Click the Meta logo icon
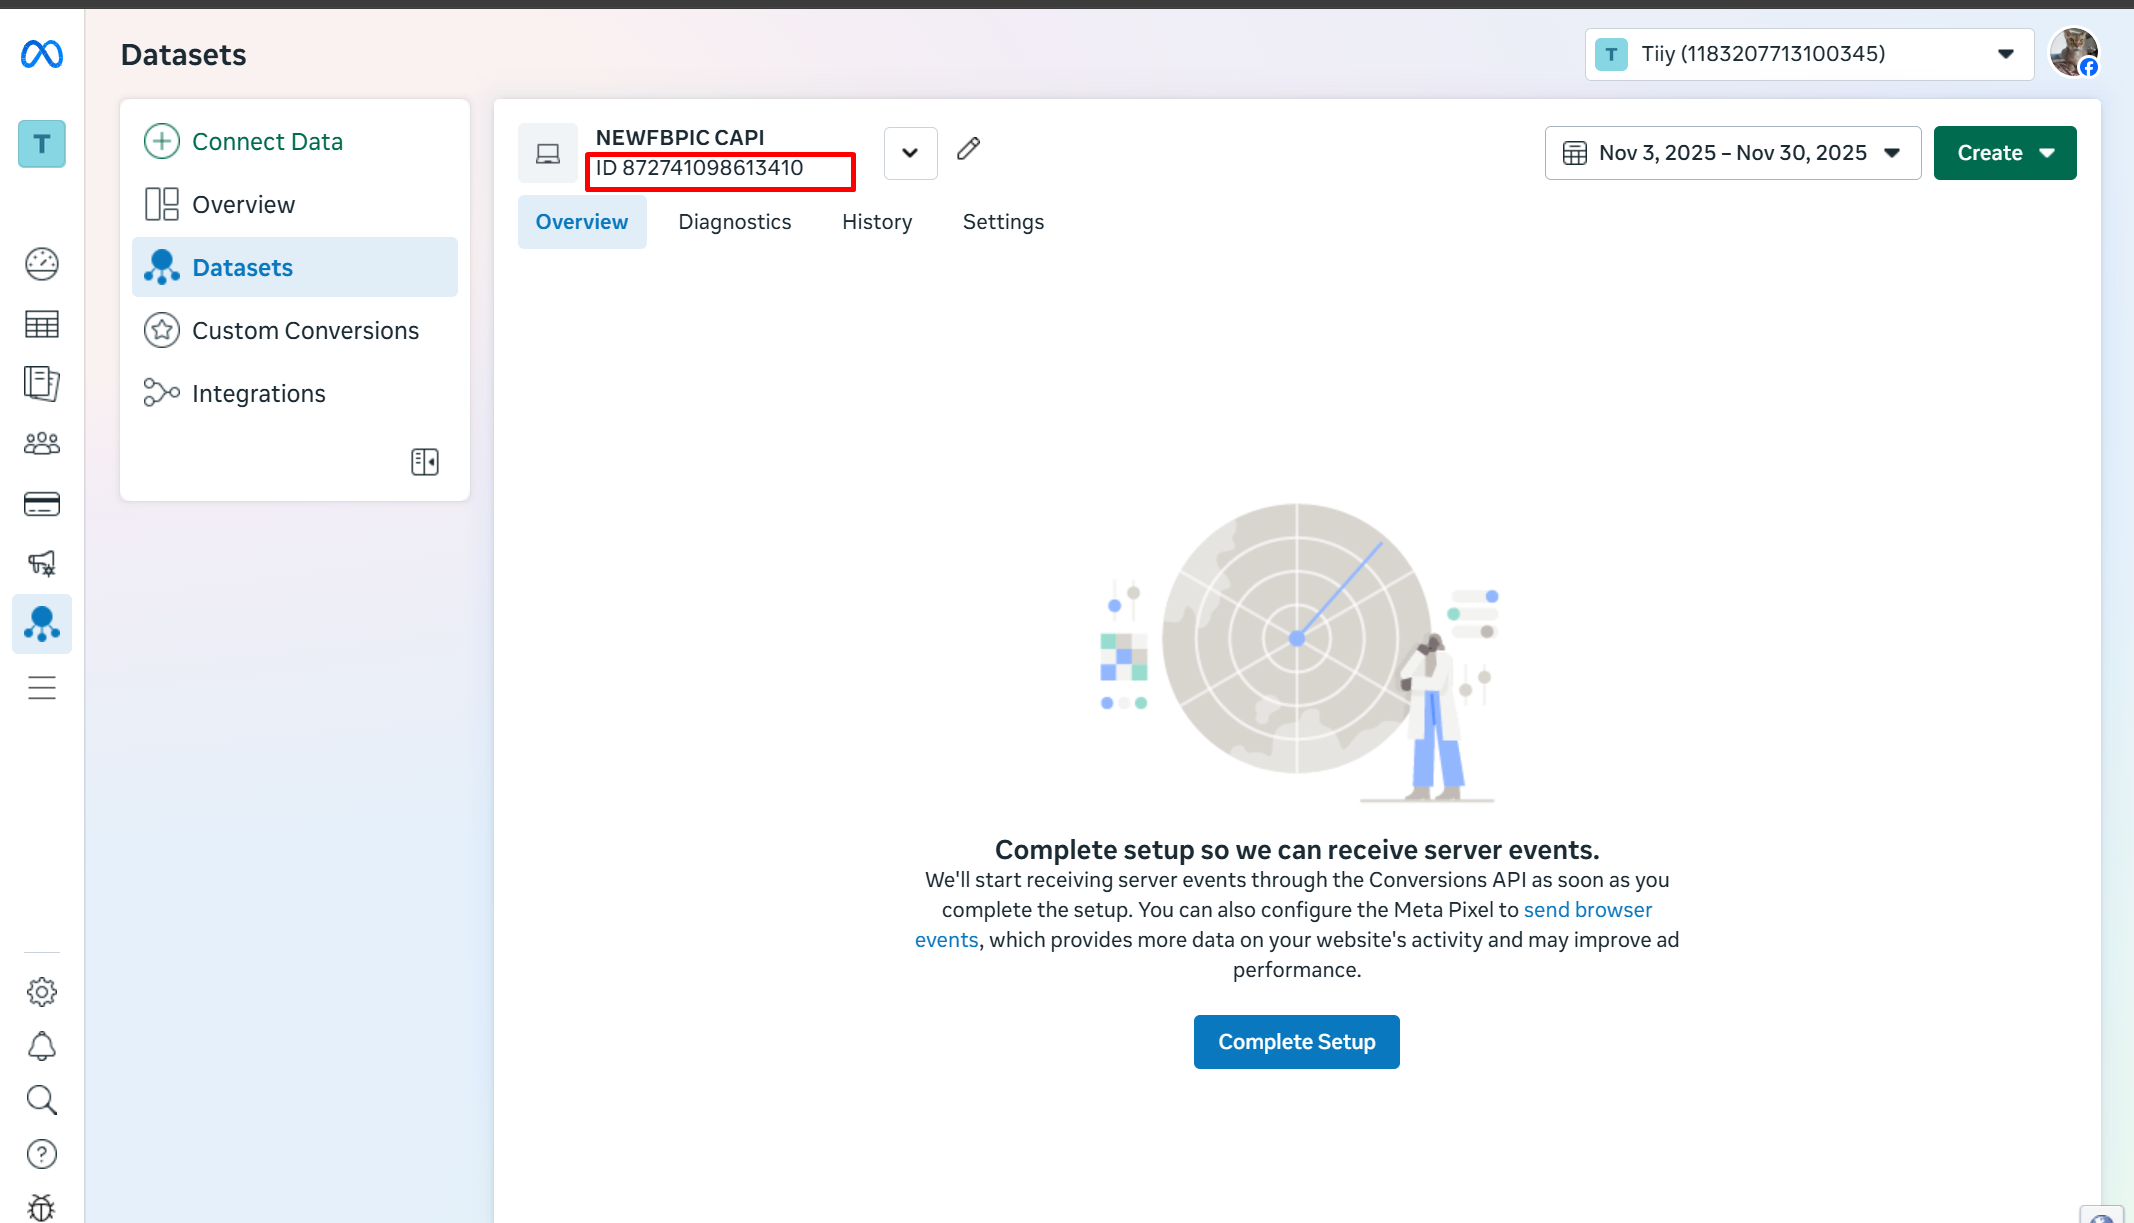Viewport: 2134px width, 1223px height. pyautogui.click(x=42, y=54)
